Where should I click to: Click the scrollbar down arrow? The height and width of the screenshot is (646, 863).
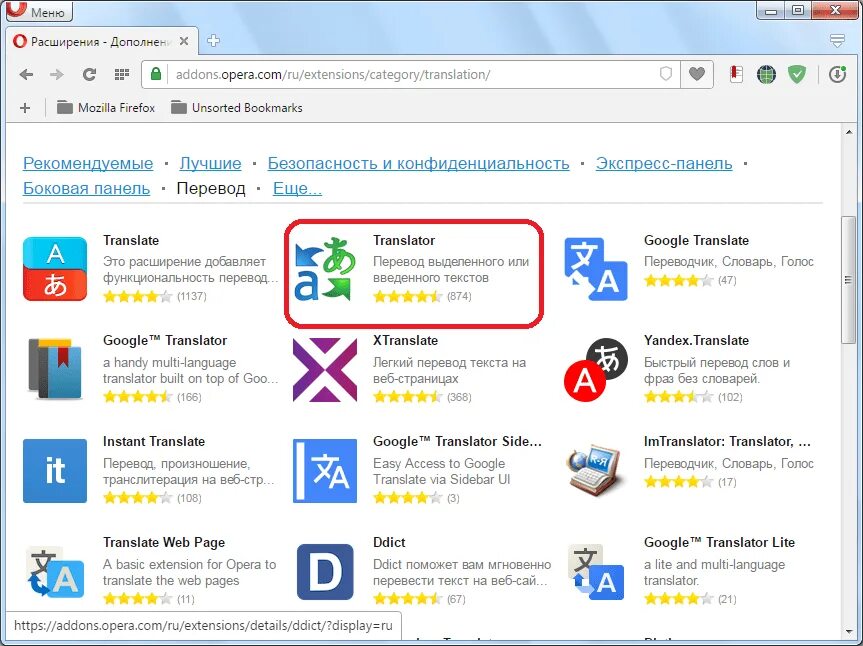(848, 632)
